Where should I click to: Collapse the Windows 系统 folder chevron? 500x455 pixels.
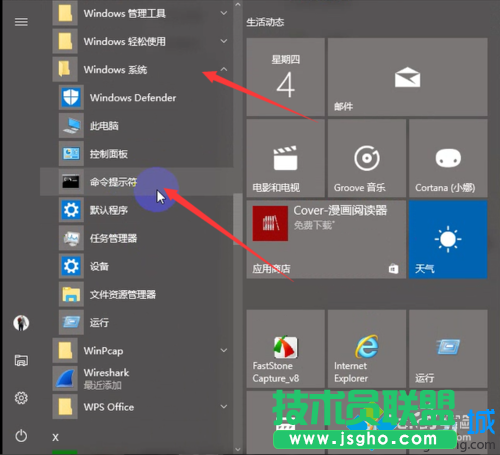coord(224,69)
